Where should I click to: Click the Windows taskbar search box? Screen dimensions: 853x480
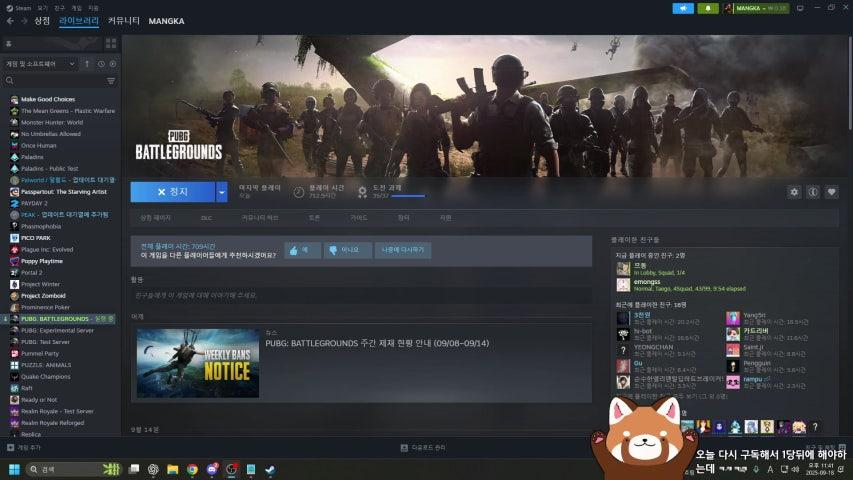[73, 469]
